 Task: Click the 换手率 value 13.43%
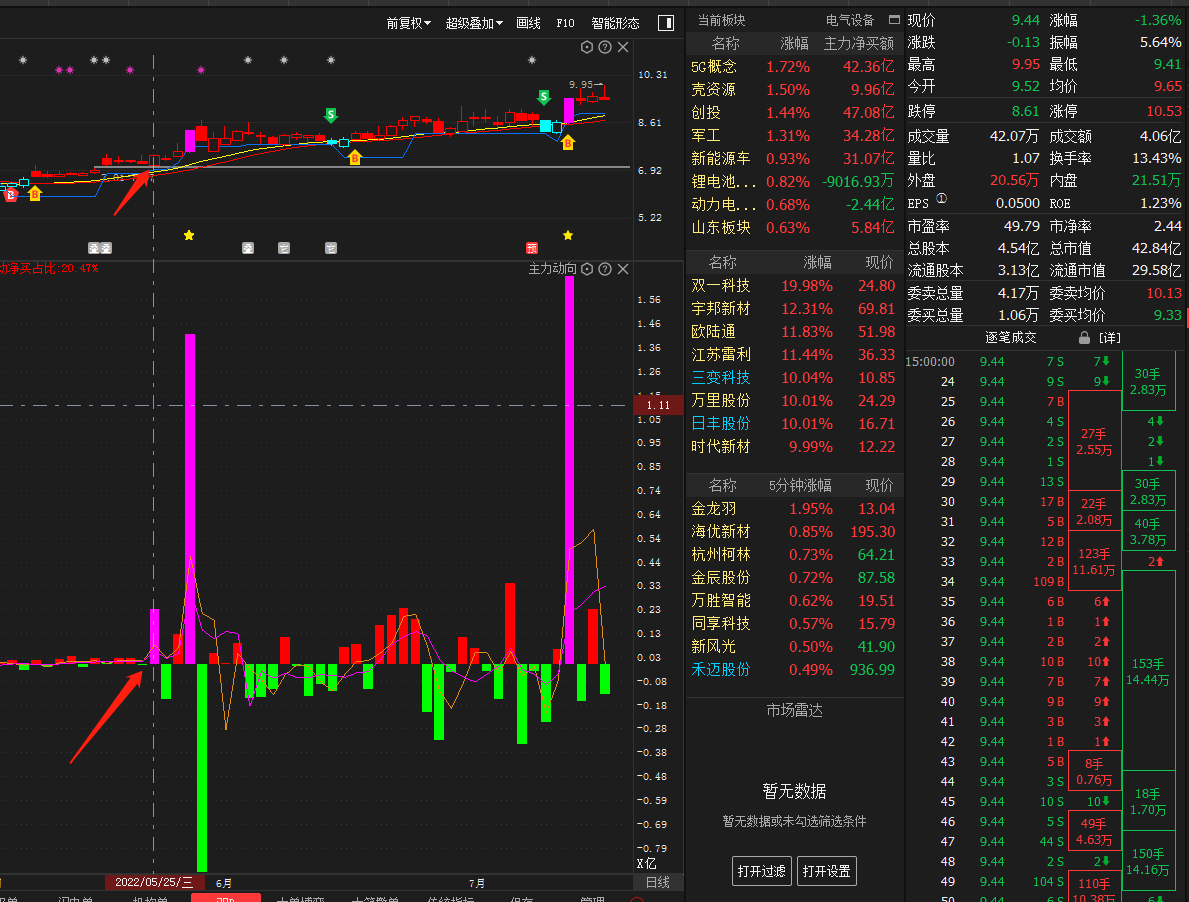pos(1156,158)
